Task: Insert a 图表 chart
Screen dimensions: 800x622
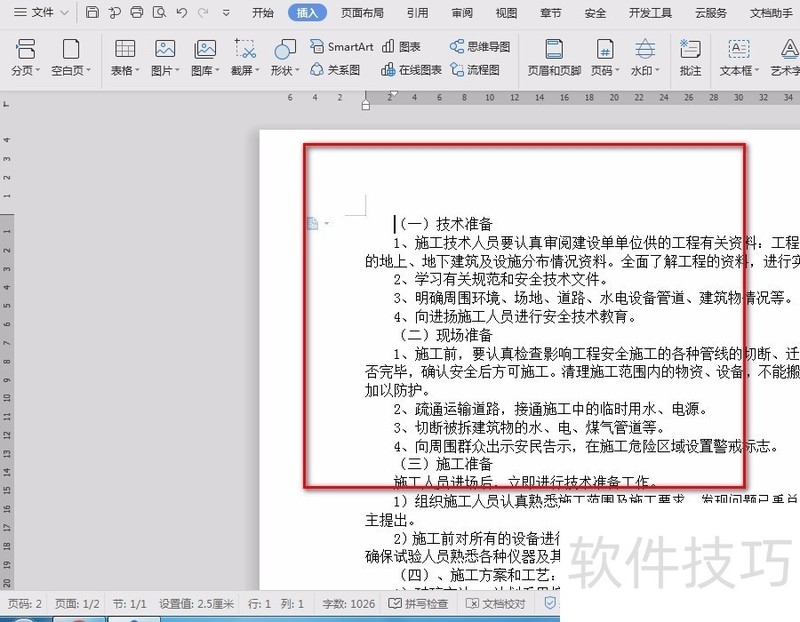Action: pos(401,47)
